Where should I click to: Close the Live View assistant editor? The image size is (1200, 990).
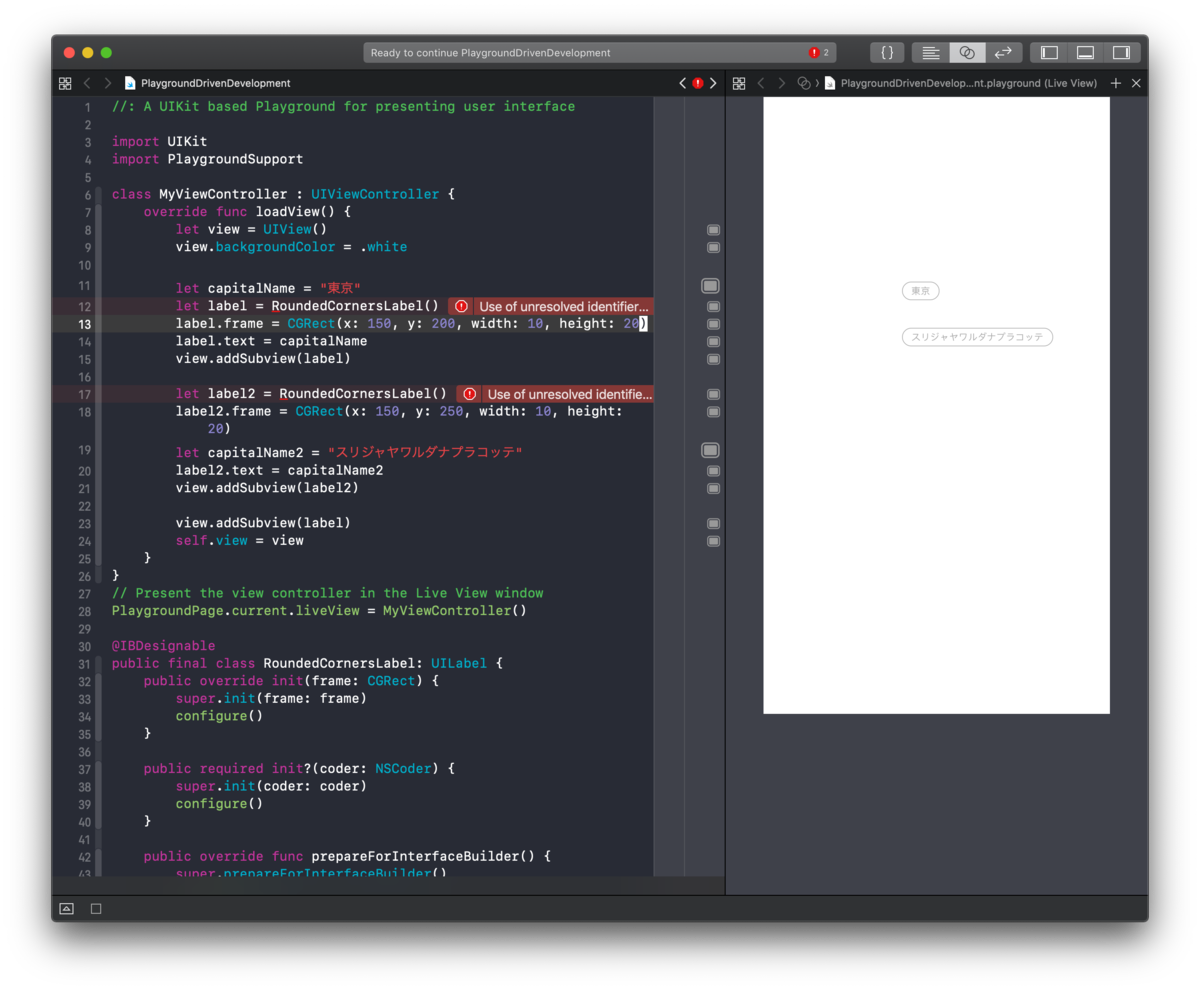pos(1136,83)
